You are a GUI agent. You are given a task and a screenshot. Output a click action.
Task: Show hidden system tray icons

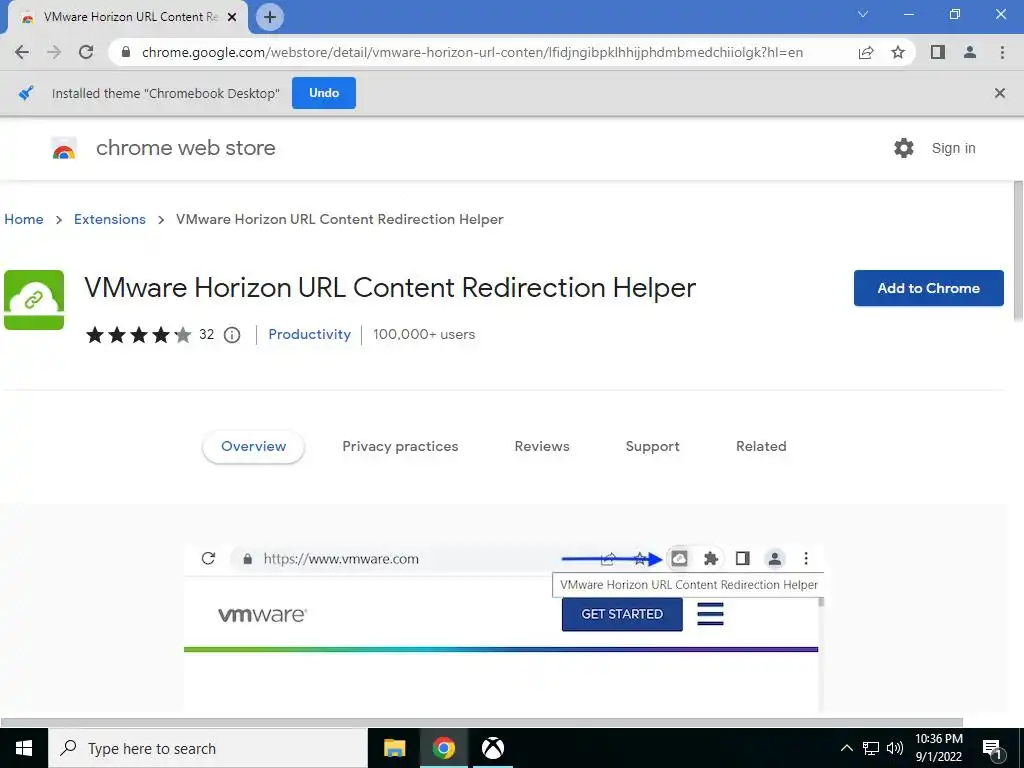846,748
